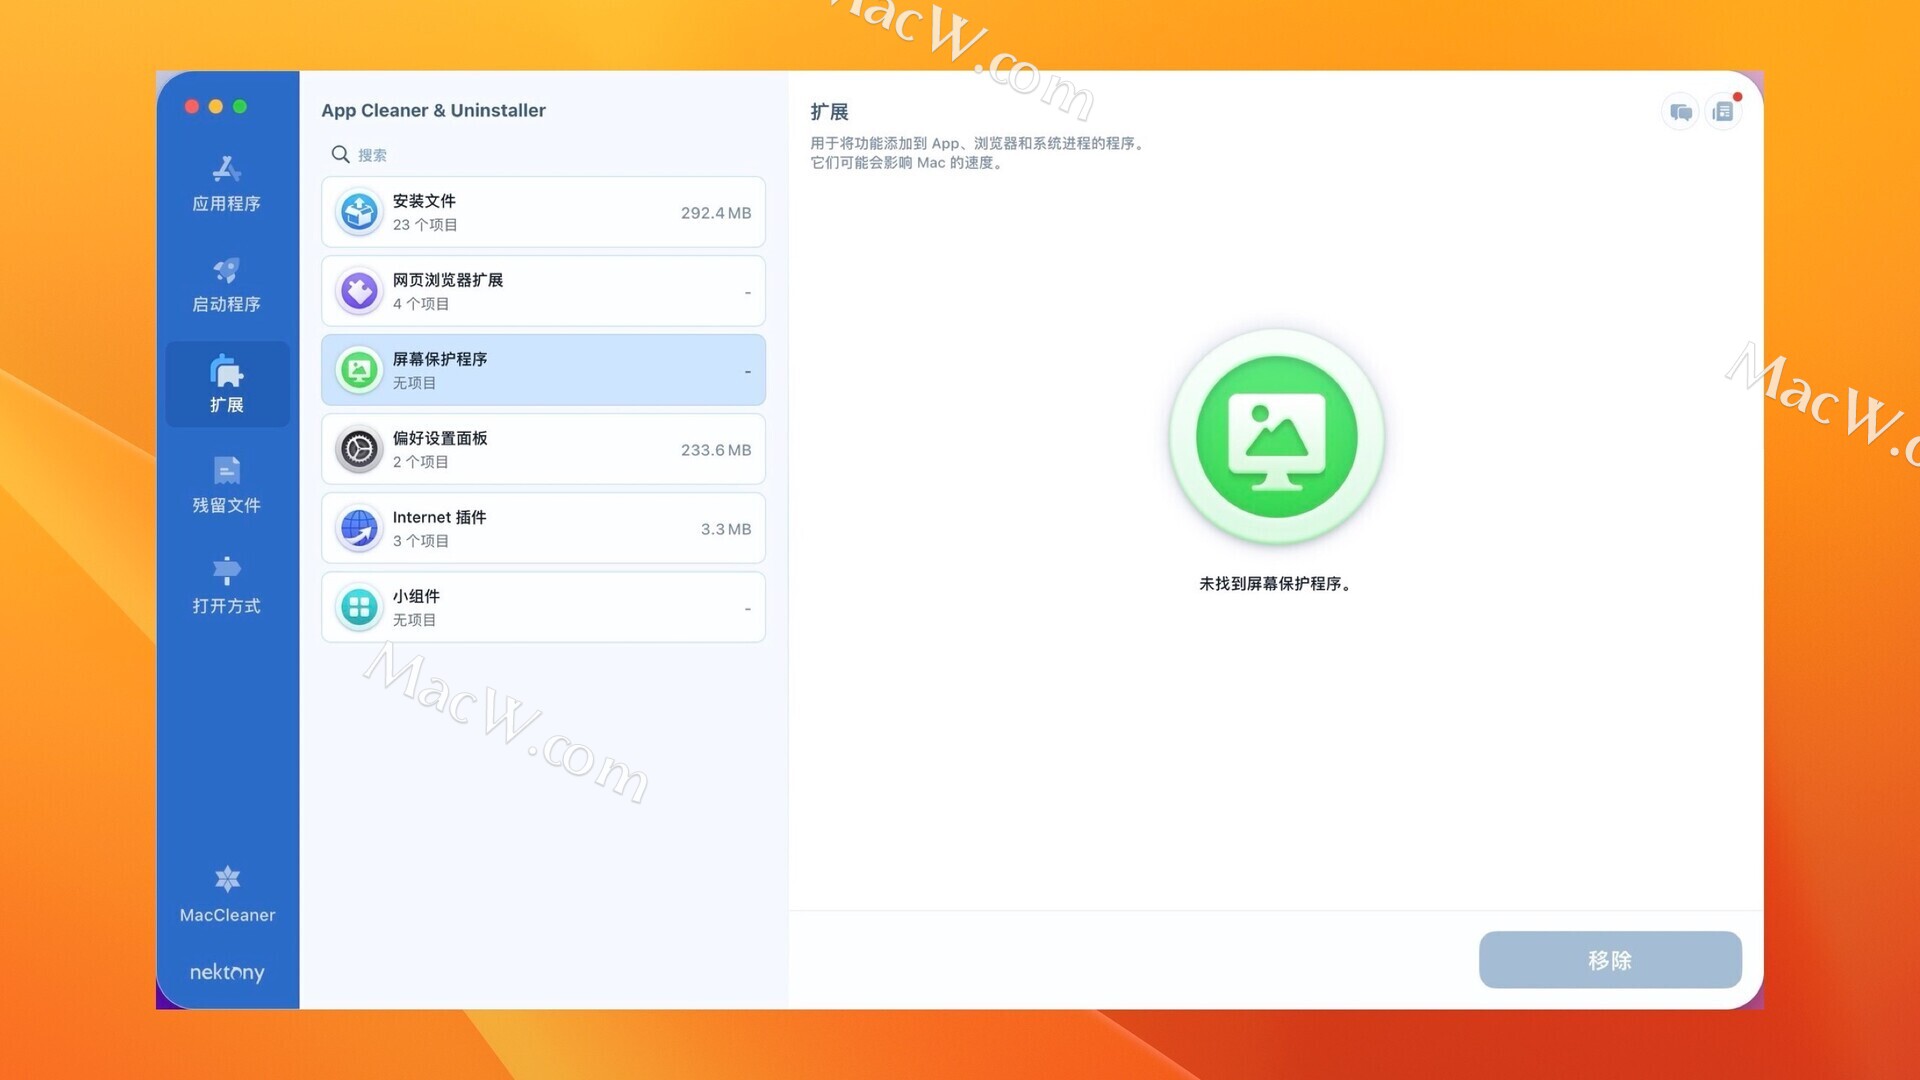This screenshot has width=1920, height=1080.
Task: Minimize the window with yellow button
Action: pos(216,106)
